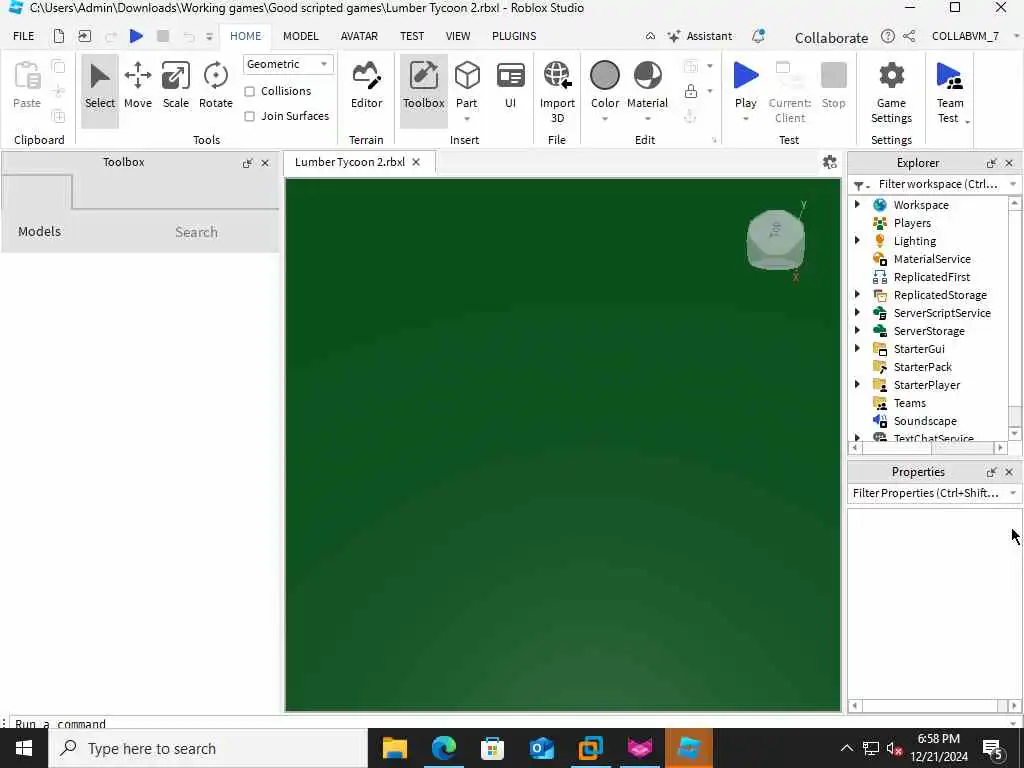Open viewport settings gear icon
Image resolution: width=1024 pixels, height=768 pixels.
pos(829,162)
